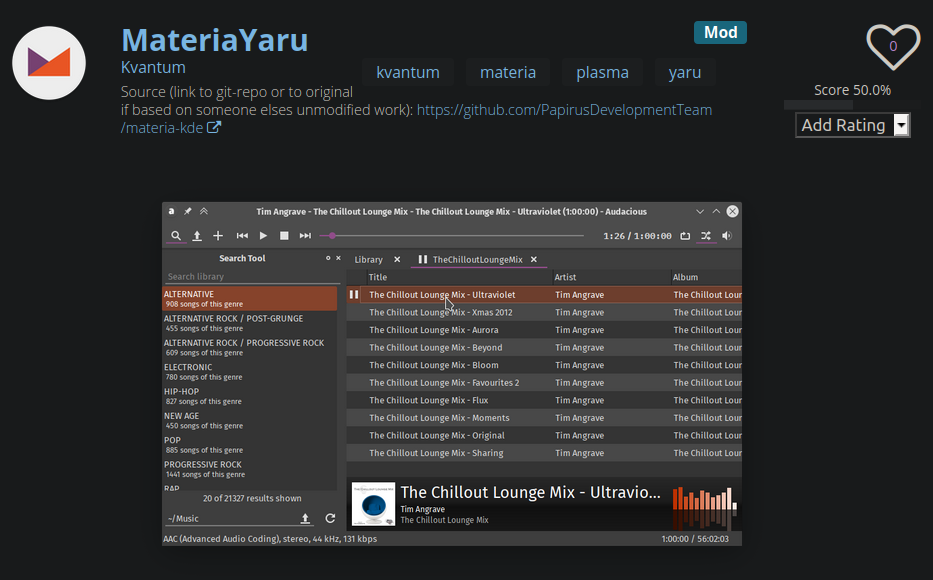Viewport: 933px width, 580px height.
Task: Click the pause indicator on Ultraviolet row
Action: pyautogui.click(x=354, y=294)
